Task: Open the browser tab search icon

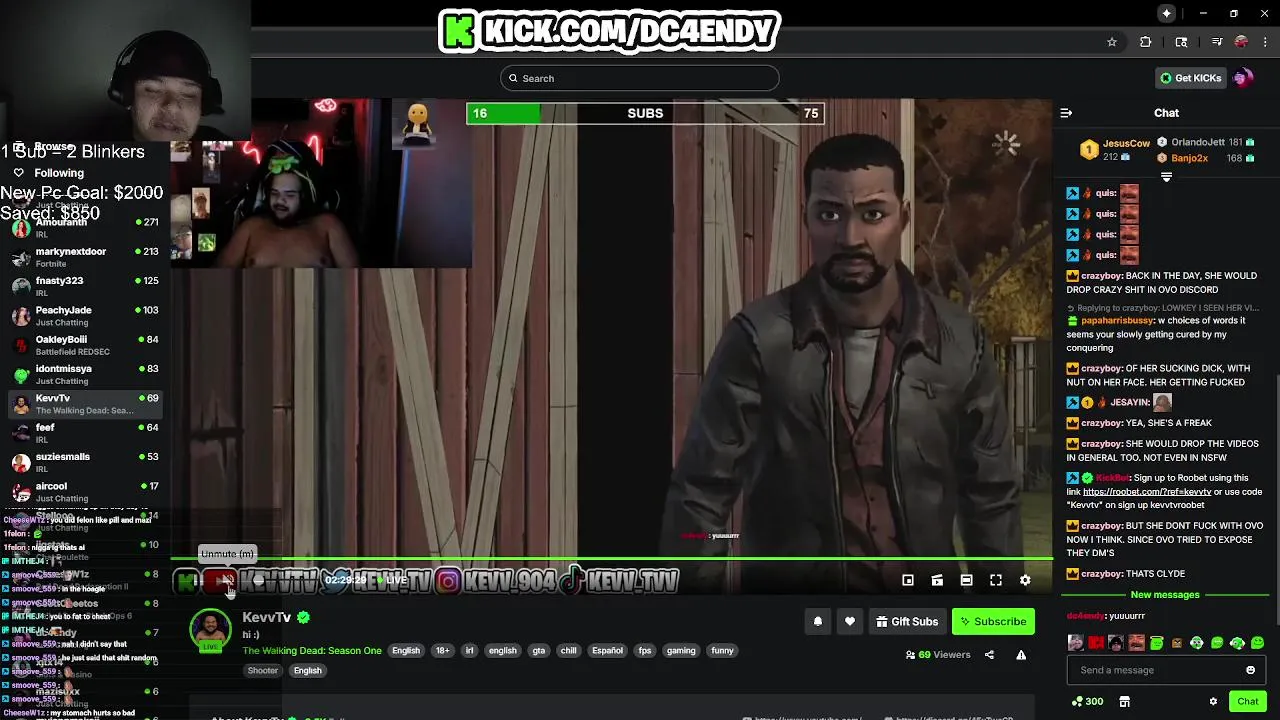Action: [x=1181, y=42]
